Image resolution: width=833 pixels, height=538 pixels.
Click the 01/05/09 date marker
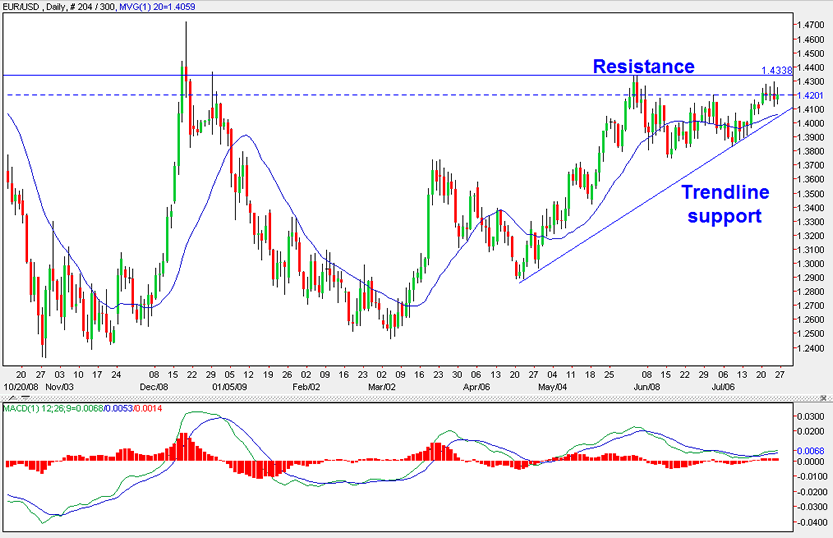click(x=228, y=385)
